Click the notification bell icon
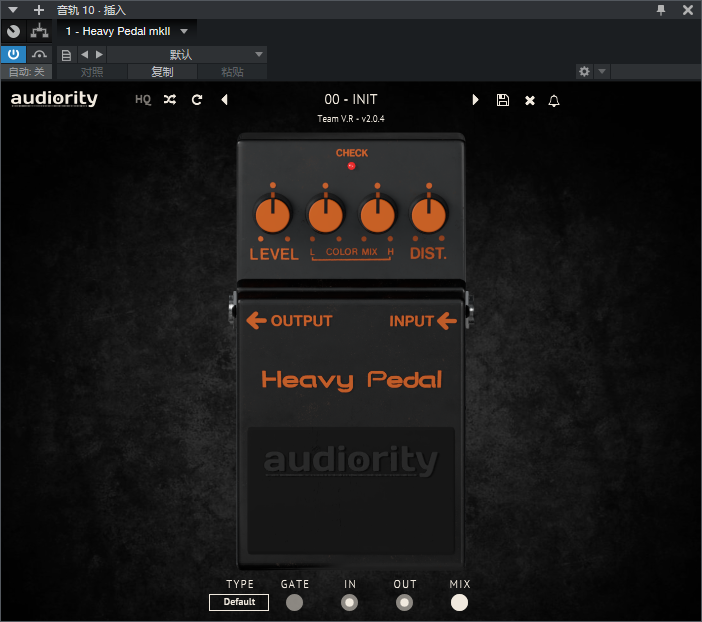 [x=554, y=100]
